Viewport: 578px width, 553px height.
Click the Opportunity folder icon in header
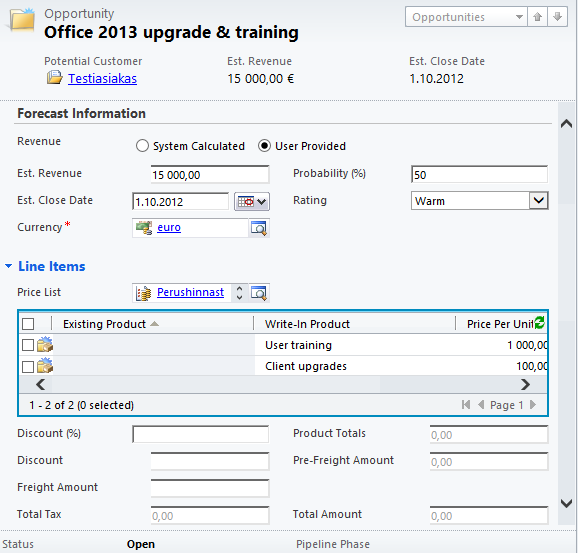[22, 21]
